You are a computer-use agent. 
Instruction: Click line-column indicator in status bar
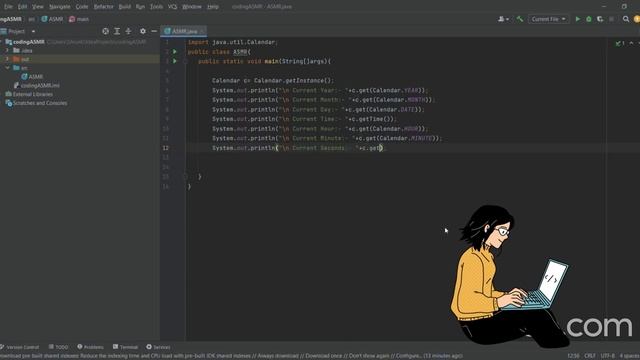click(x=573, y=356)
